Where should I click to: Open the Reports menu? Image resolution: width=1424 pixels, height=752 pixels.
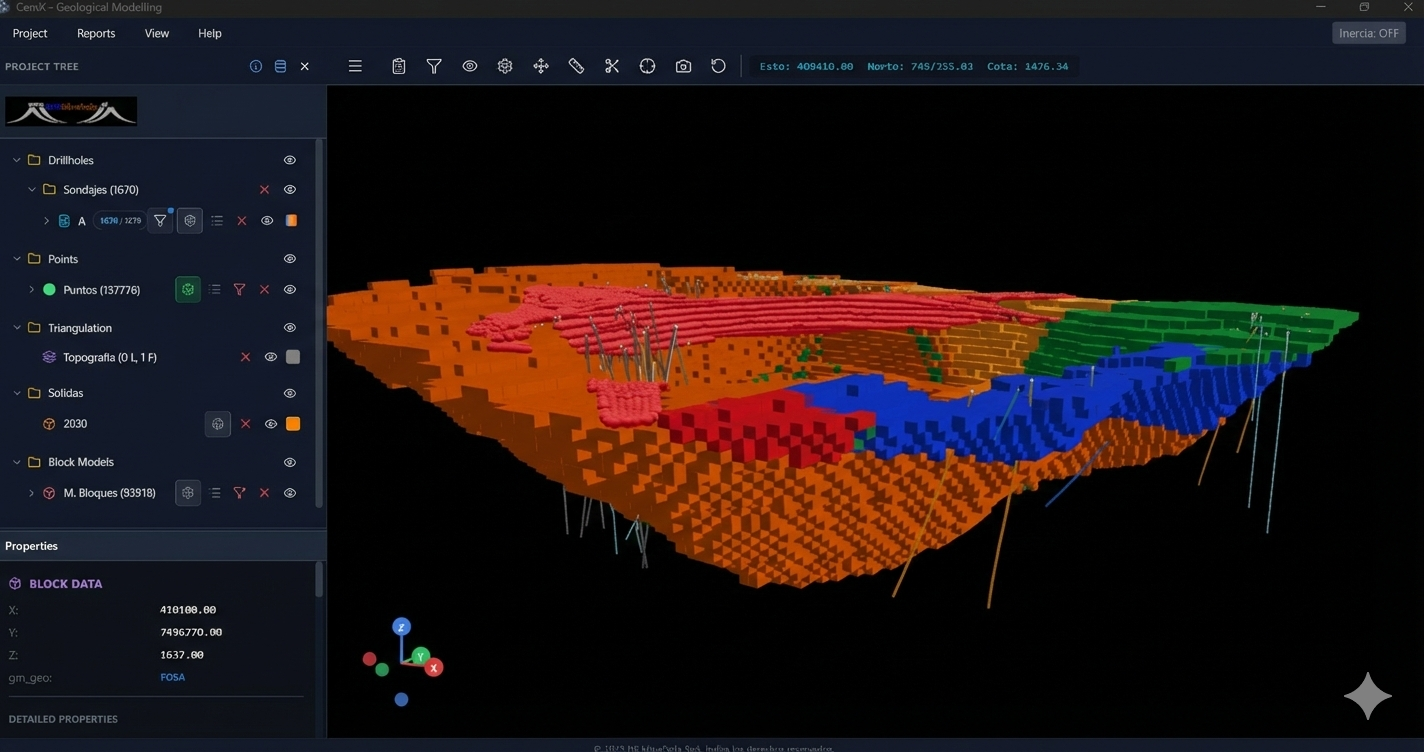96,33
